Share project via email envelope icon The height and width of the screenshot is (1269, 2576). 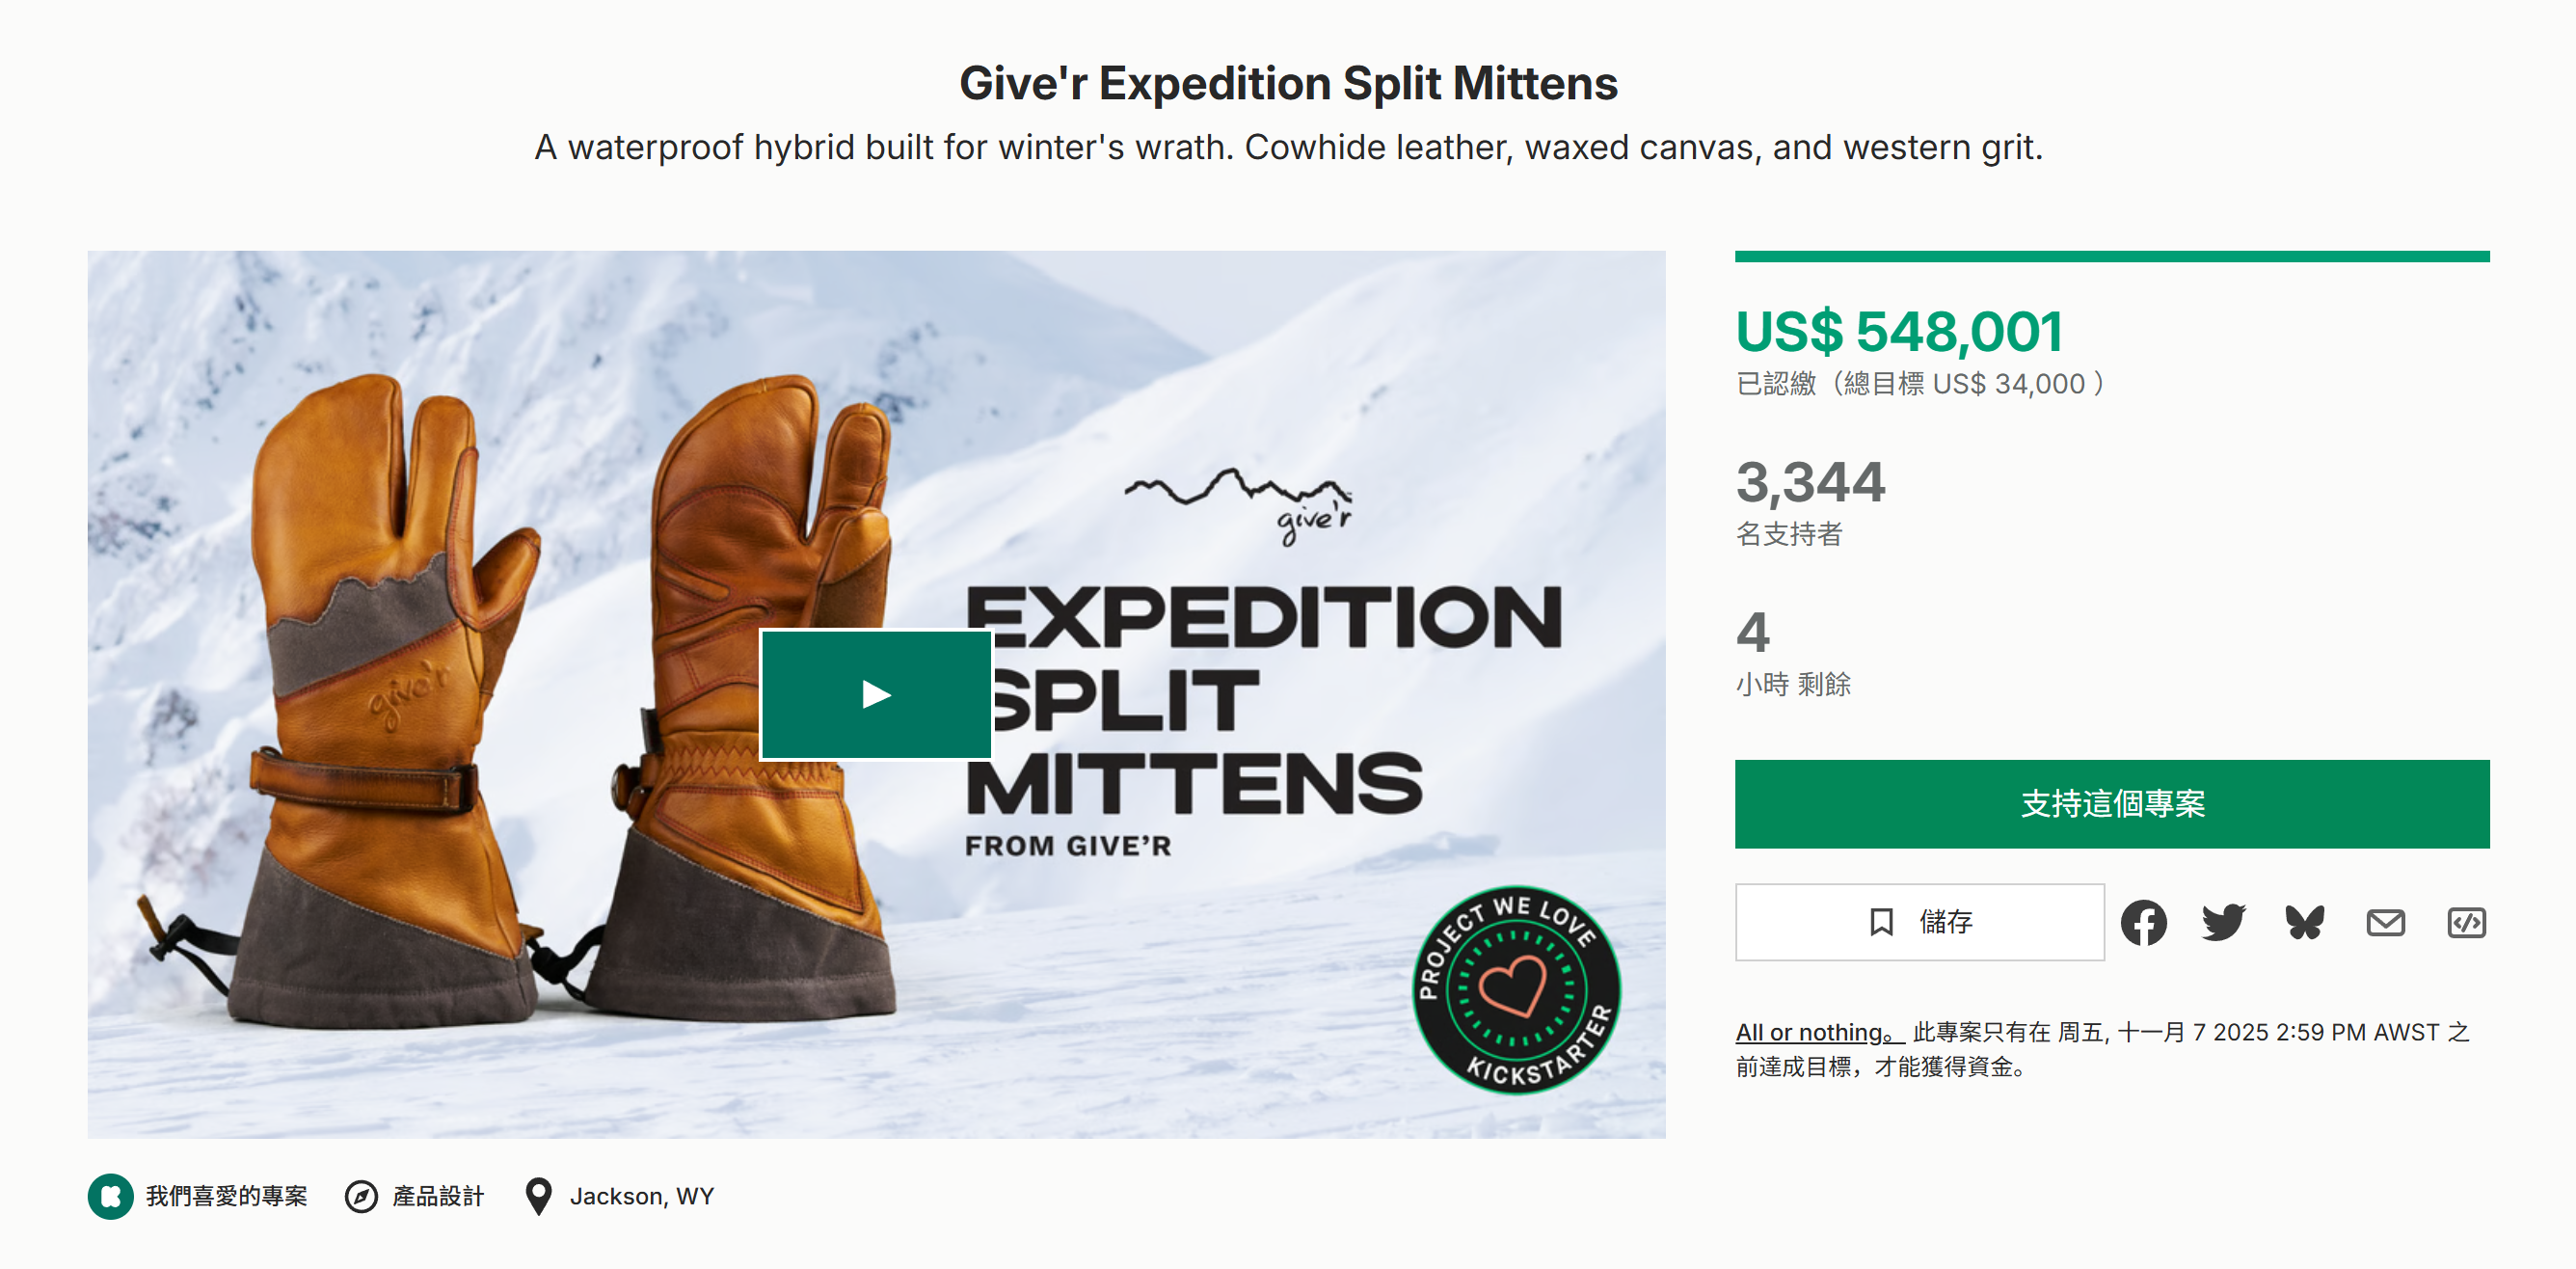click(x=2385, y=922)
